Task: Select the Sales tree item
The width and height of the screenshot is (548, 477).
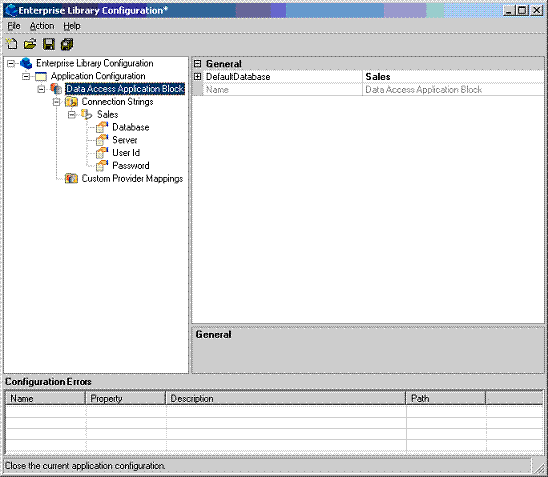Action: coord(108,115)
